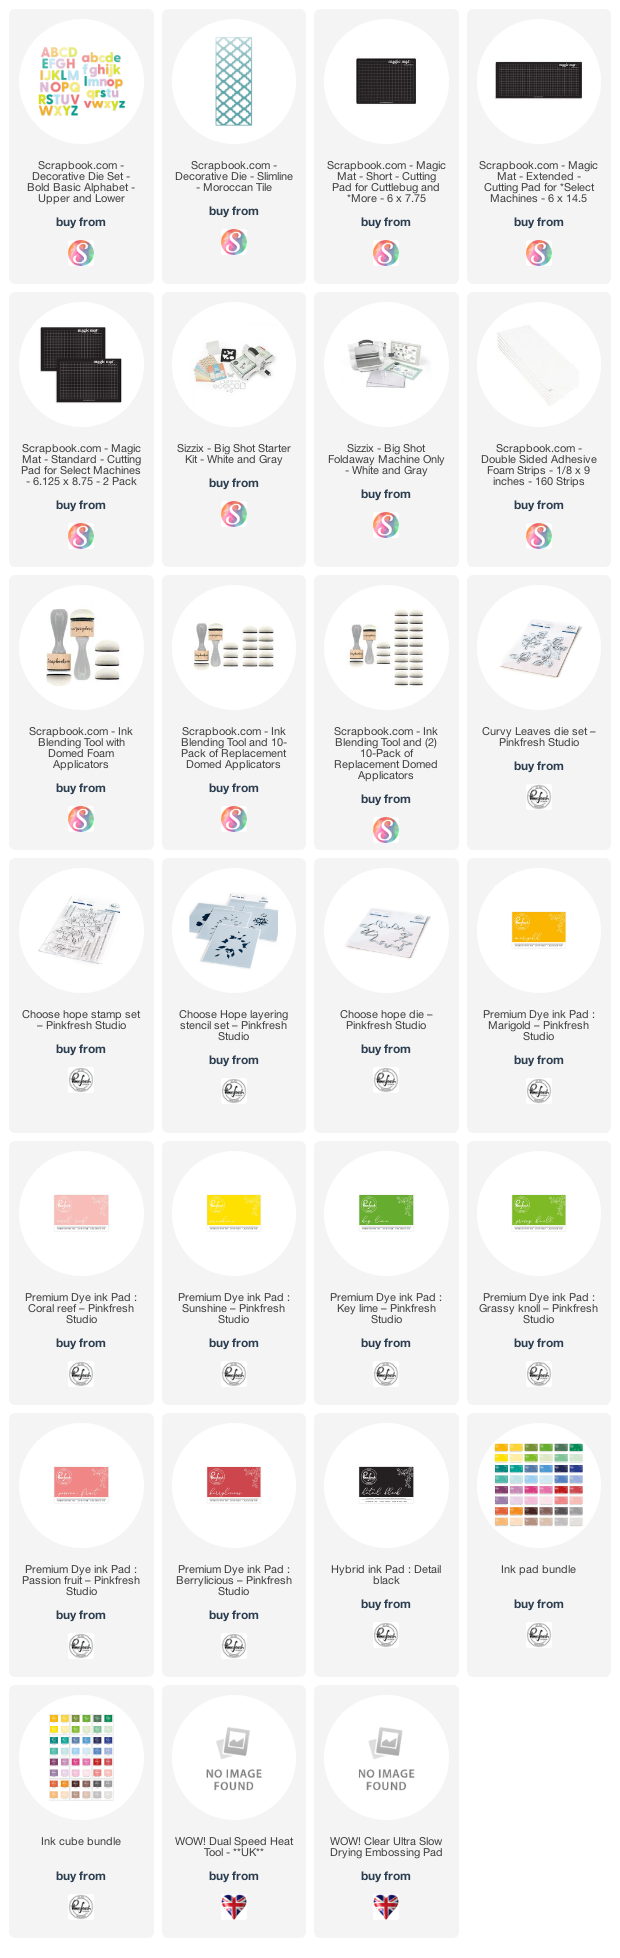This screenshot has height=1958, width=620.
Task: Open Choose hope stamp set title link
Action: click(x=81, y=1019)
